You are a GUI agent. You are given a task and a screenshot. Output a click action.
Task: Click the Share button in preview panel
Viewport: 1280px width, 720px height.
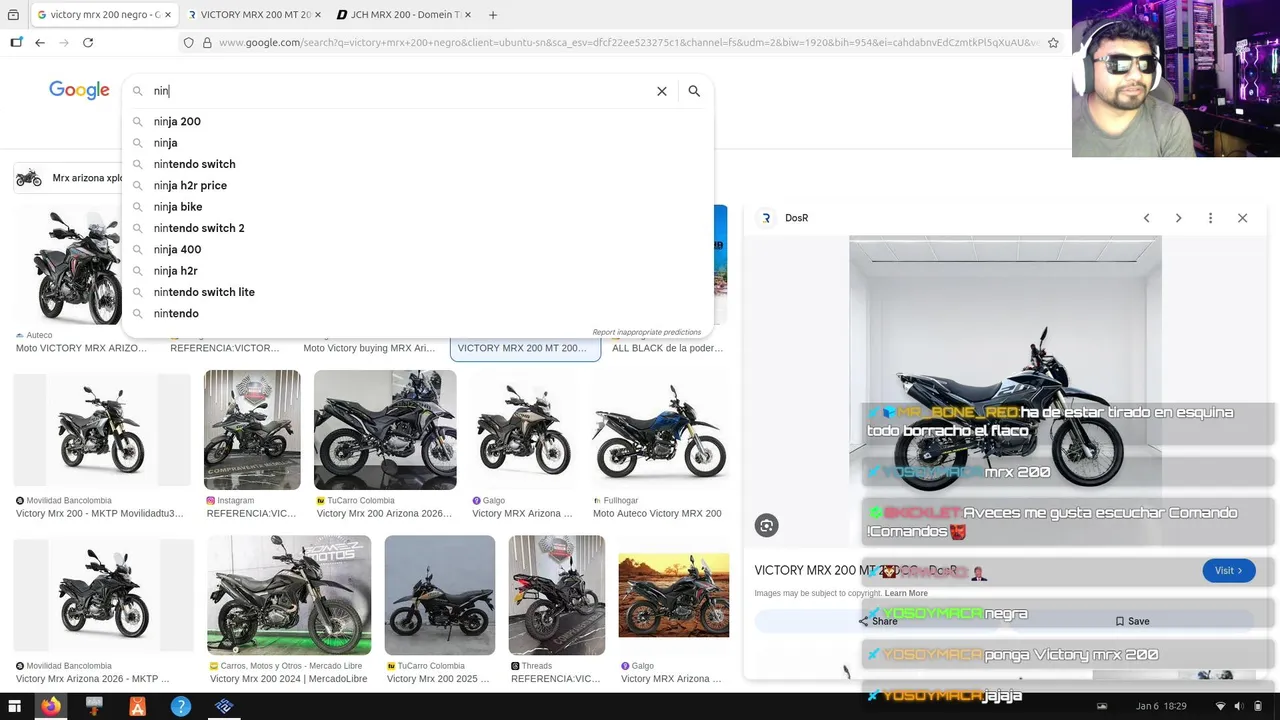coord(878,621)
